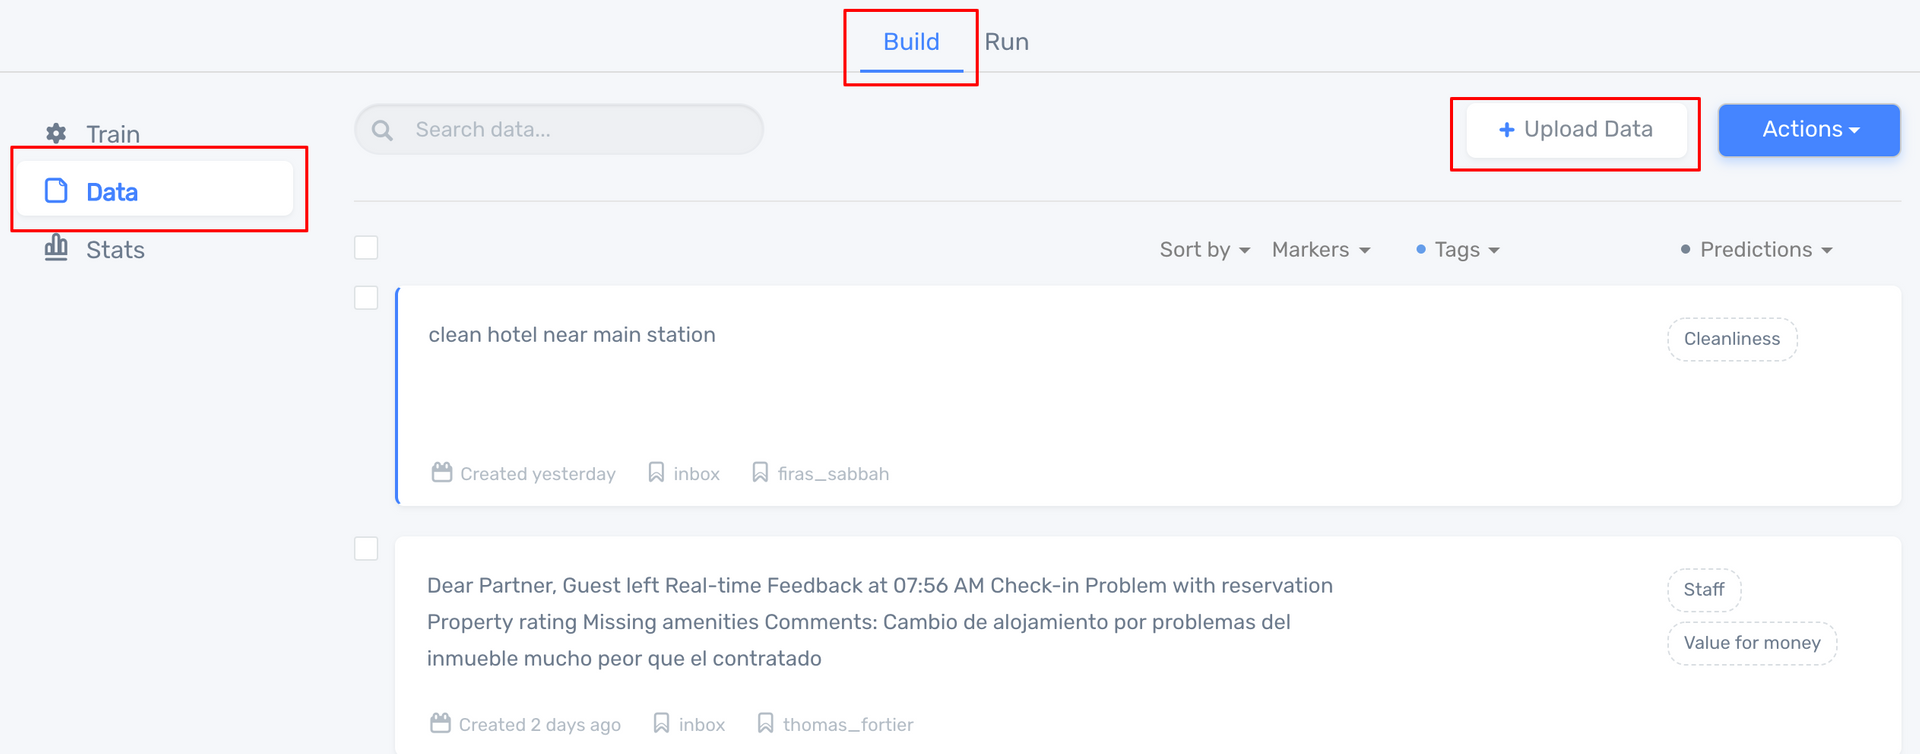Click the Train gear icon

point(56,133)
